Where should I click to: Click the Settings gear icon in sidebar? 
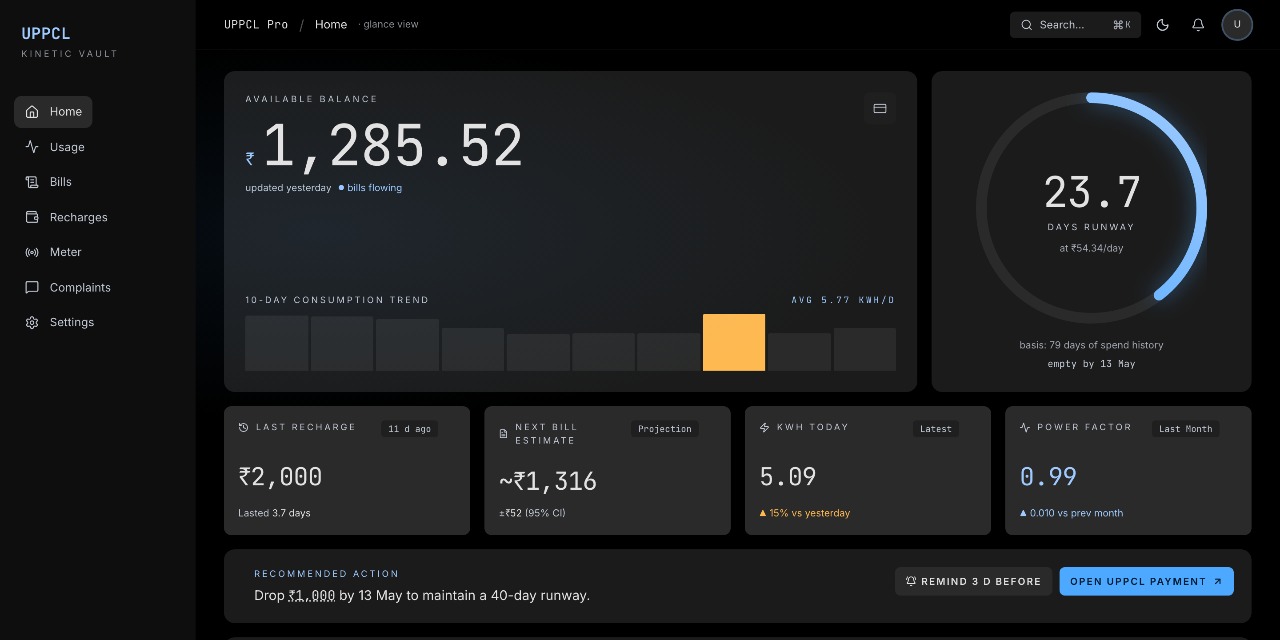(32, 322)
